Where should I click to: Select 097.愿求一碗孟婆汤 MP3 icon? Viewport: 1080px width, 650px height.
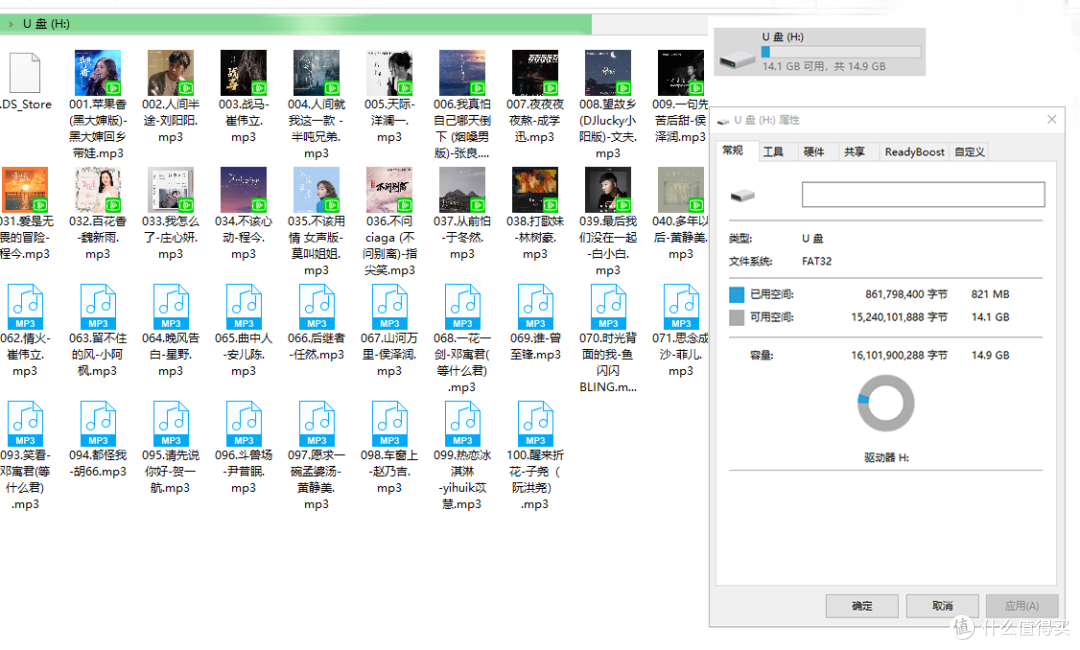tap(317, 423)
